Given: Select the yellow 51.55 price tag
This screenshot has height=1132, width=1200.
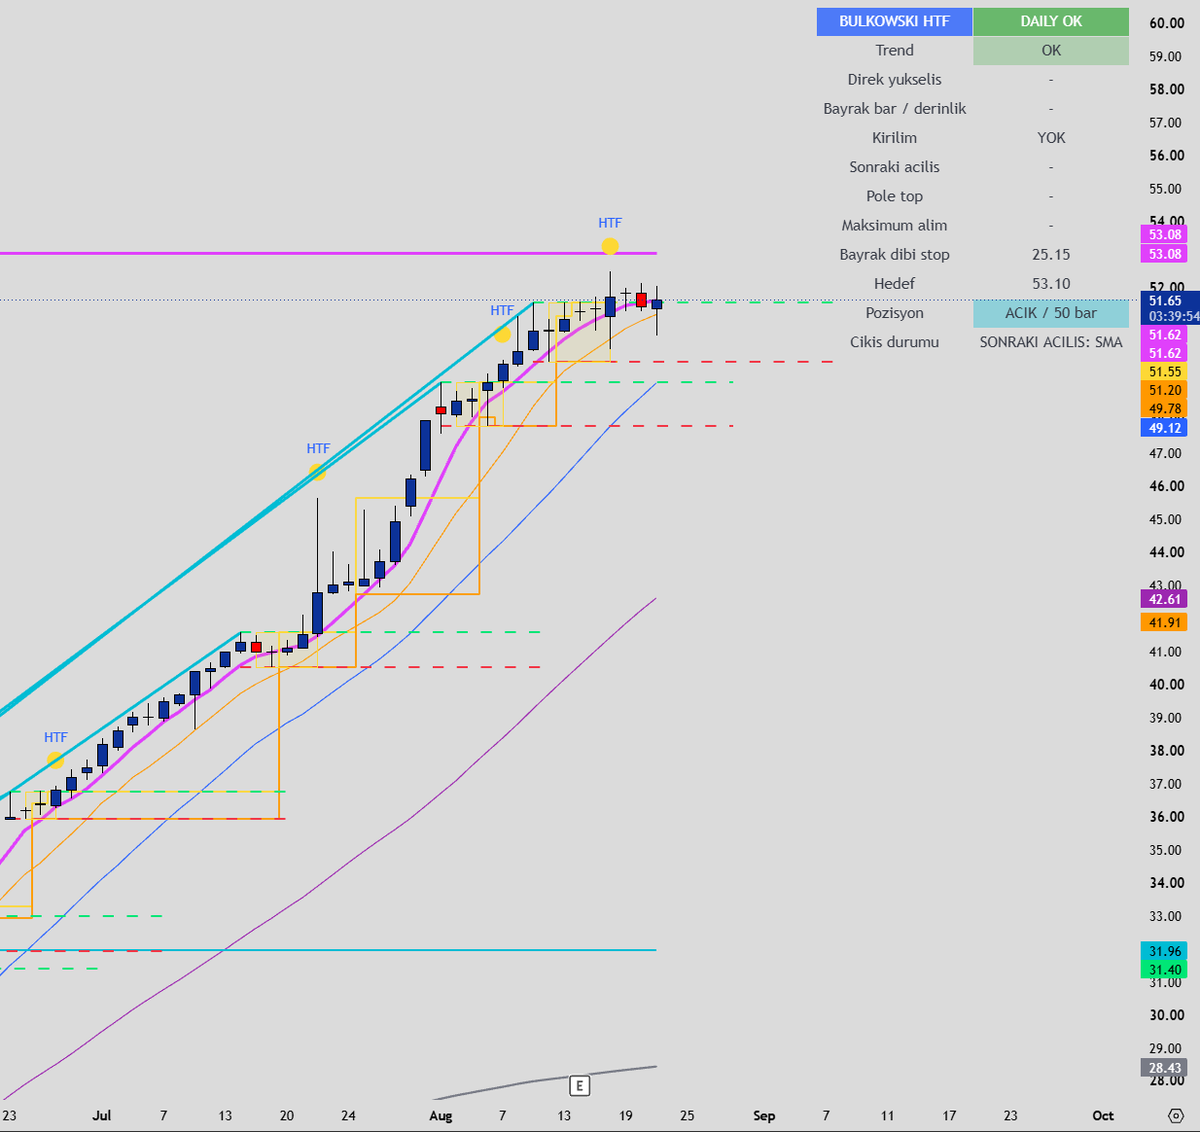Looking at the screenshot, I should tap(1165, 371).
